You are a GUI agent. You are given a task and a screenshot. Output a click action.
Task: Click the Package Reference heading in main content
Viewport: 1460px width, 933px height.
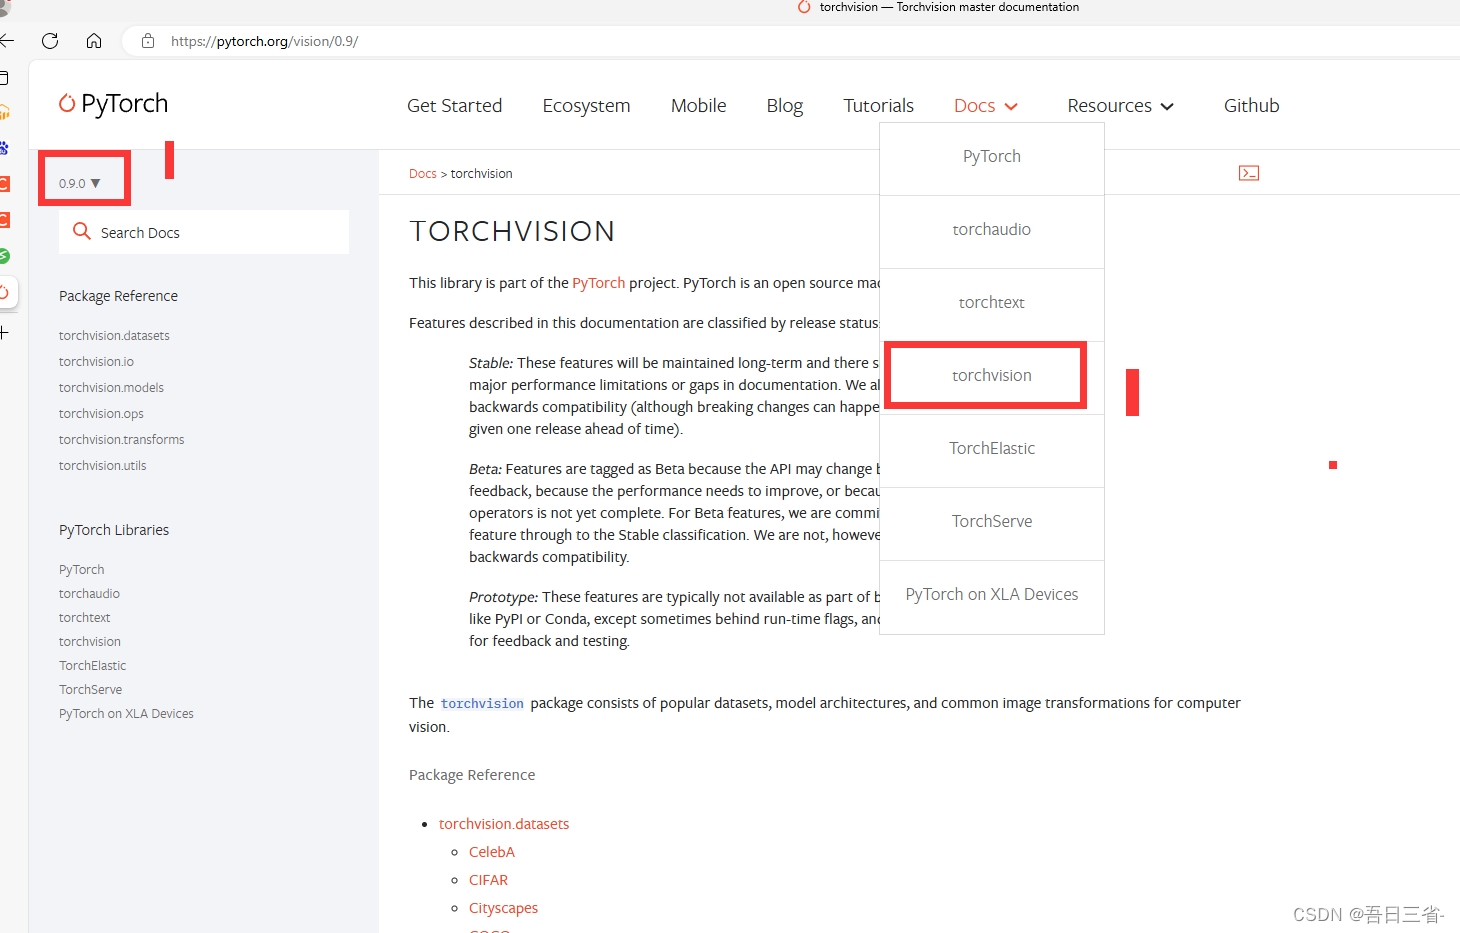[x=472, y=775]
